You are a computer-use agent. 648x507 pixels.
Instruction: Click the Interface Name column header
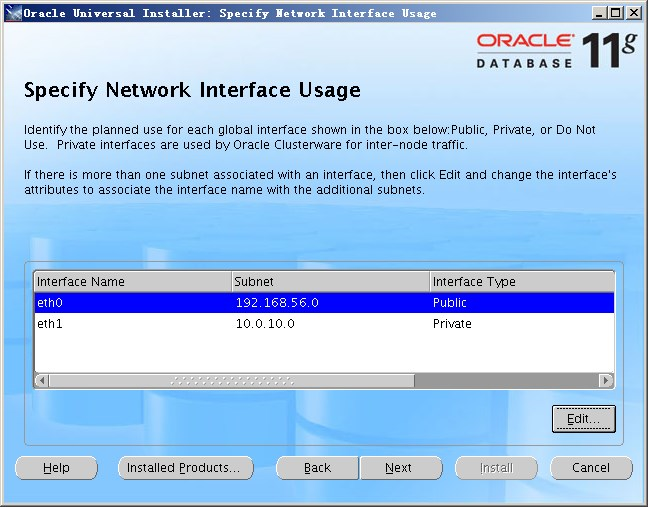[x=132, y=281]
